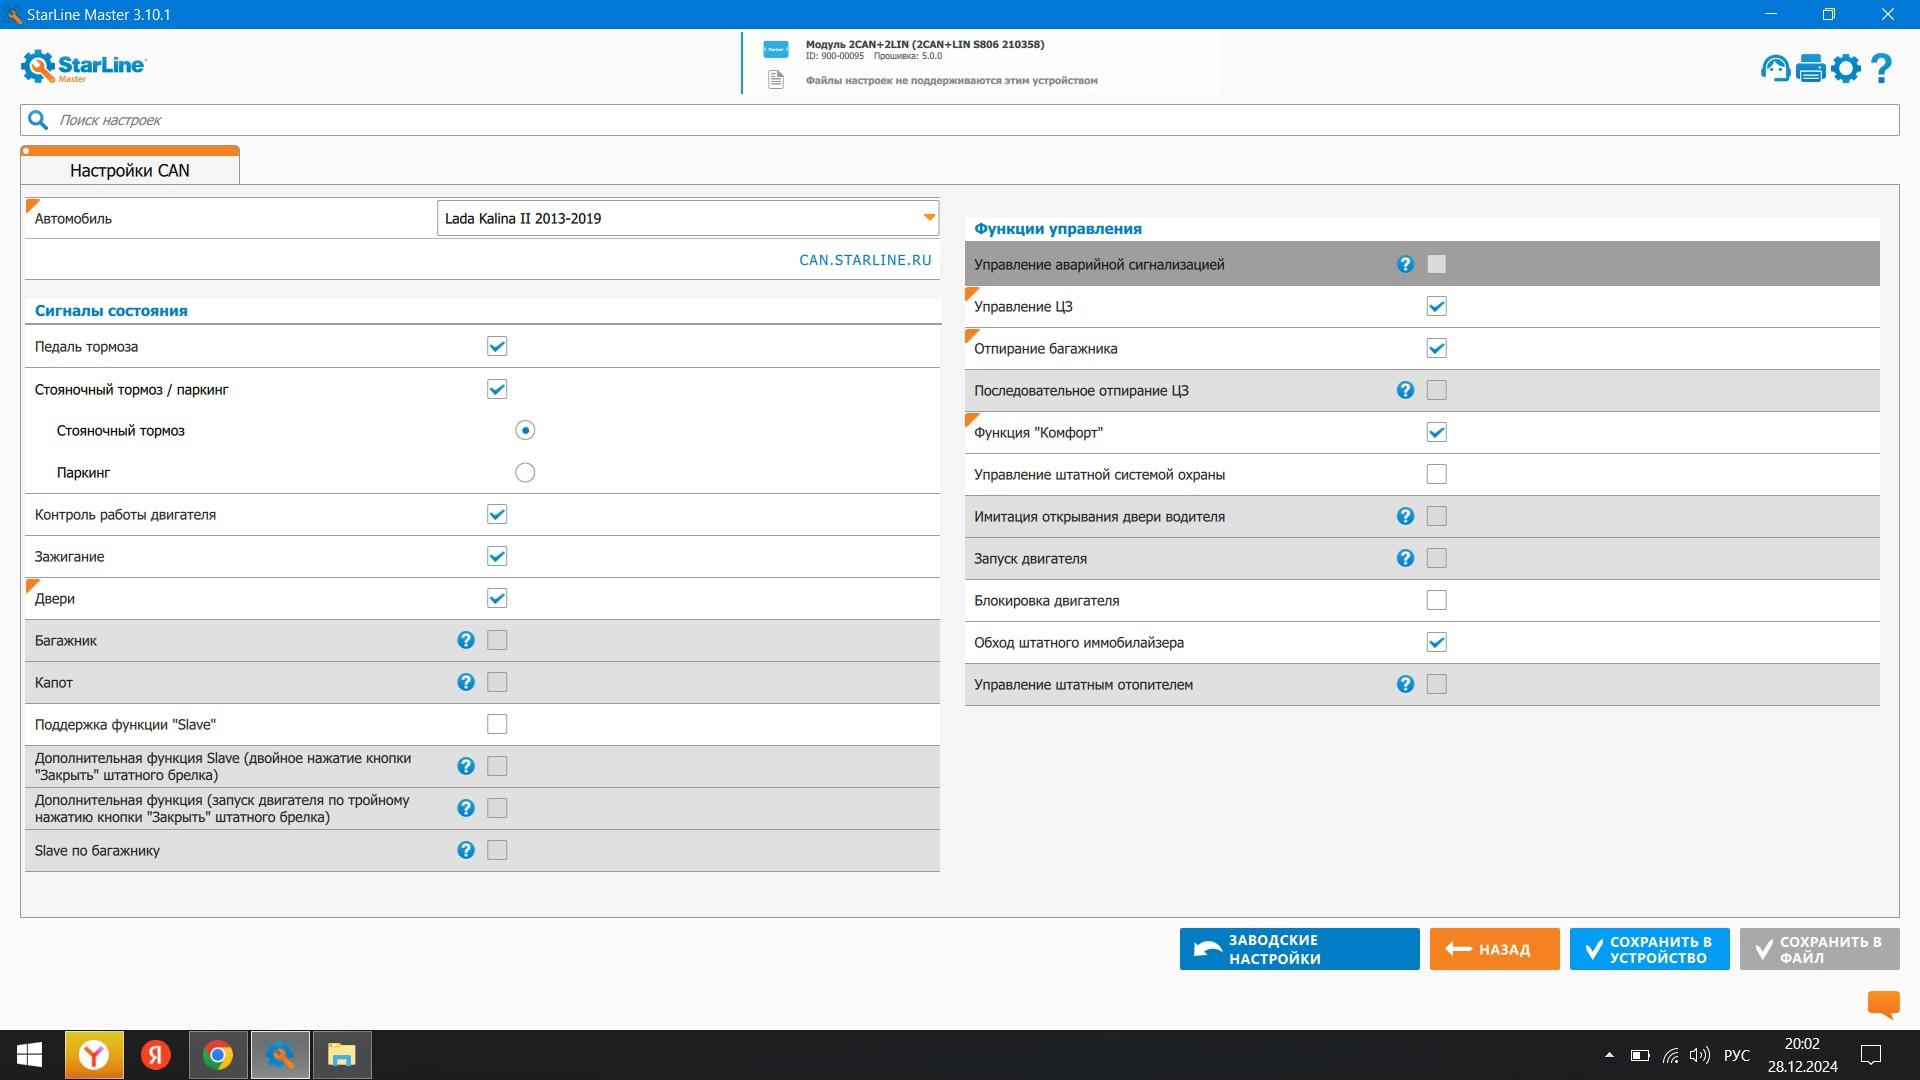Click the module device icon
Image resolution: width=1920 pixels, height=1080 pixels.
pos(776,49)
